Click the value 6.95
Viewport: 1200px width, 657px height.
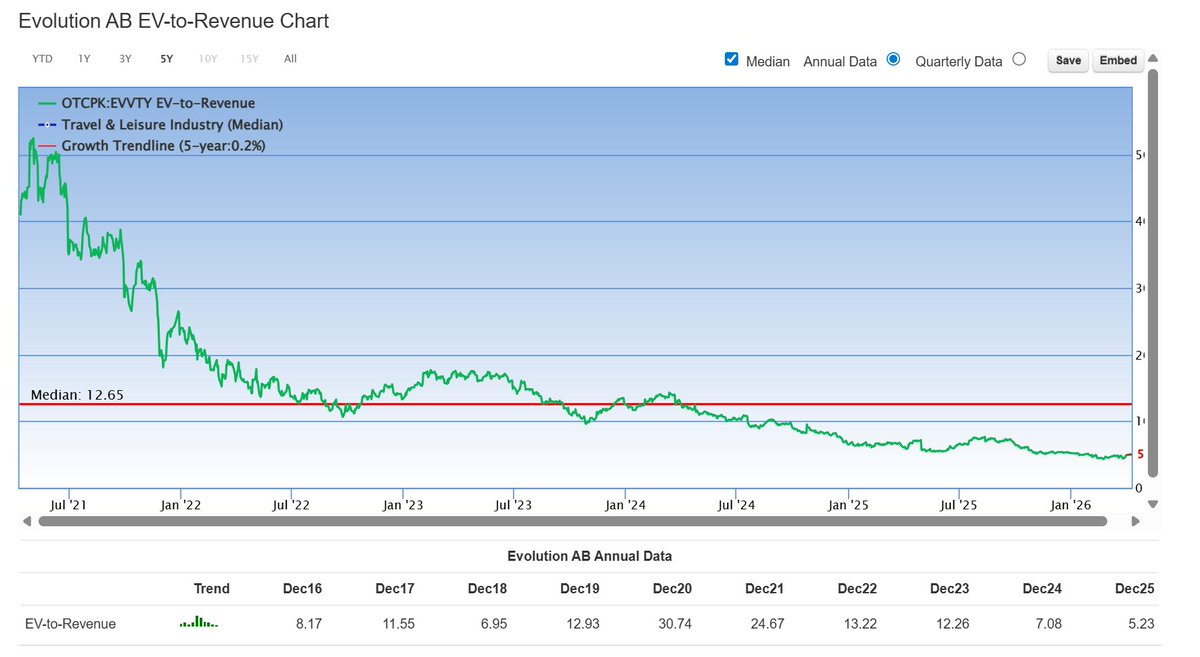pos(493,624)
